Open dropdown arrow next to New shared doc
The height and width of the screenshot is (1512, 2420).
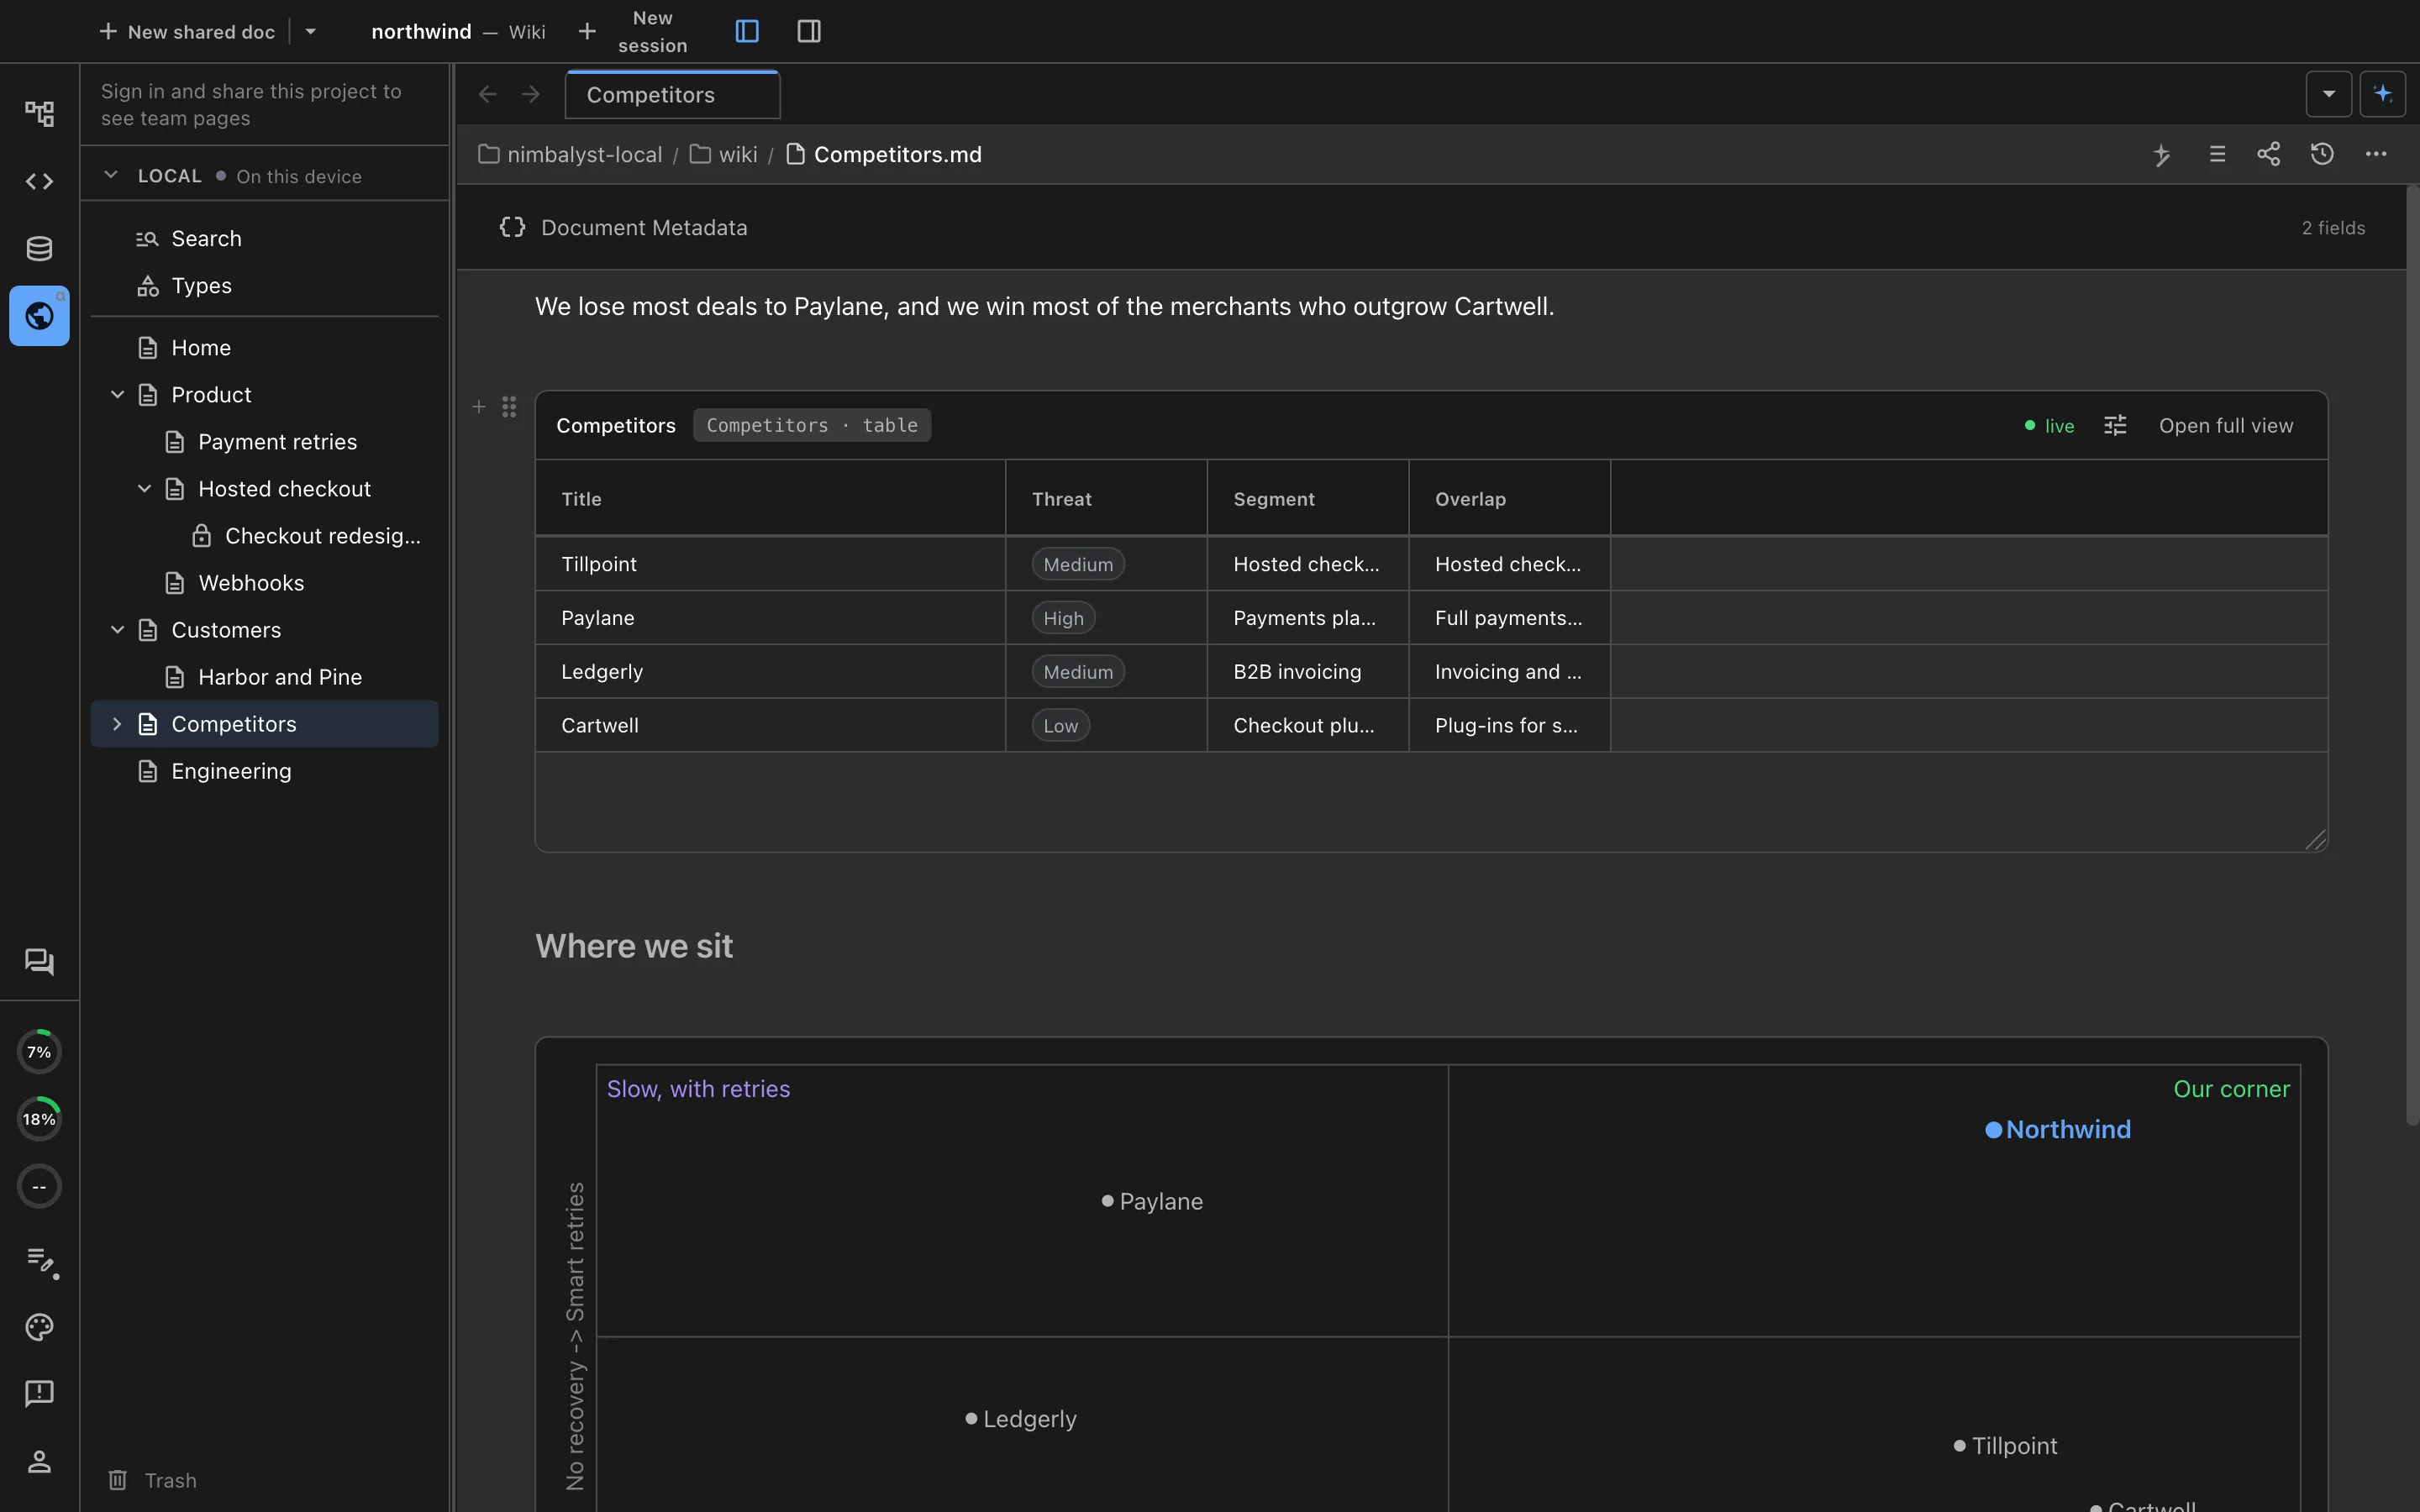point(311,31)
